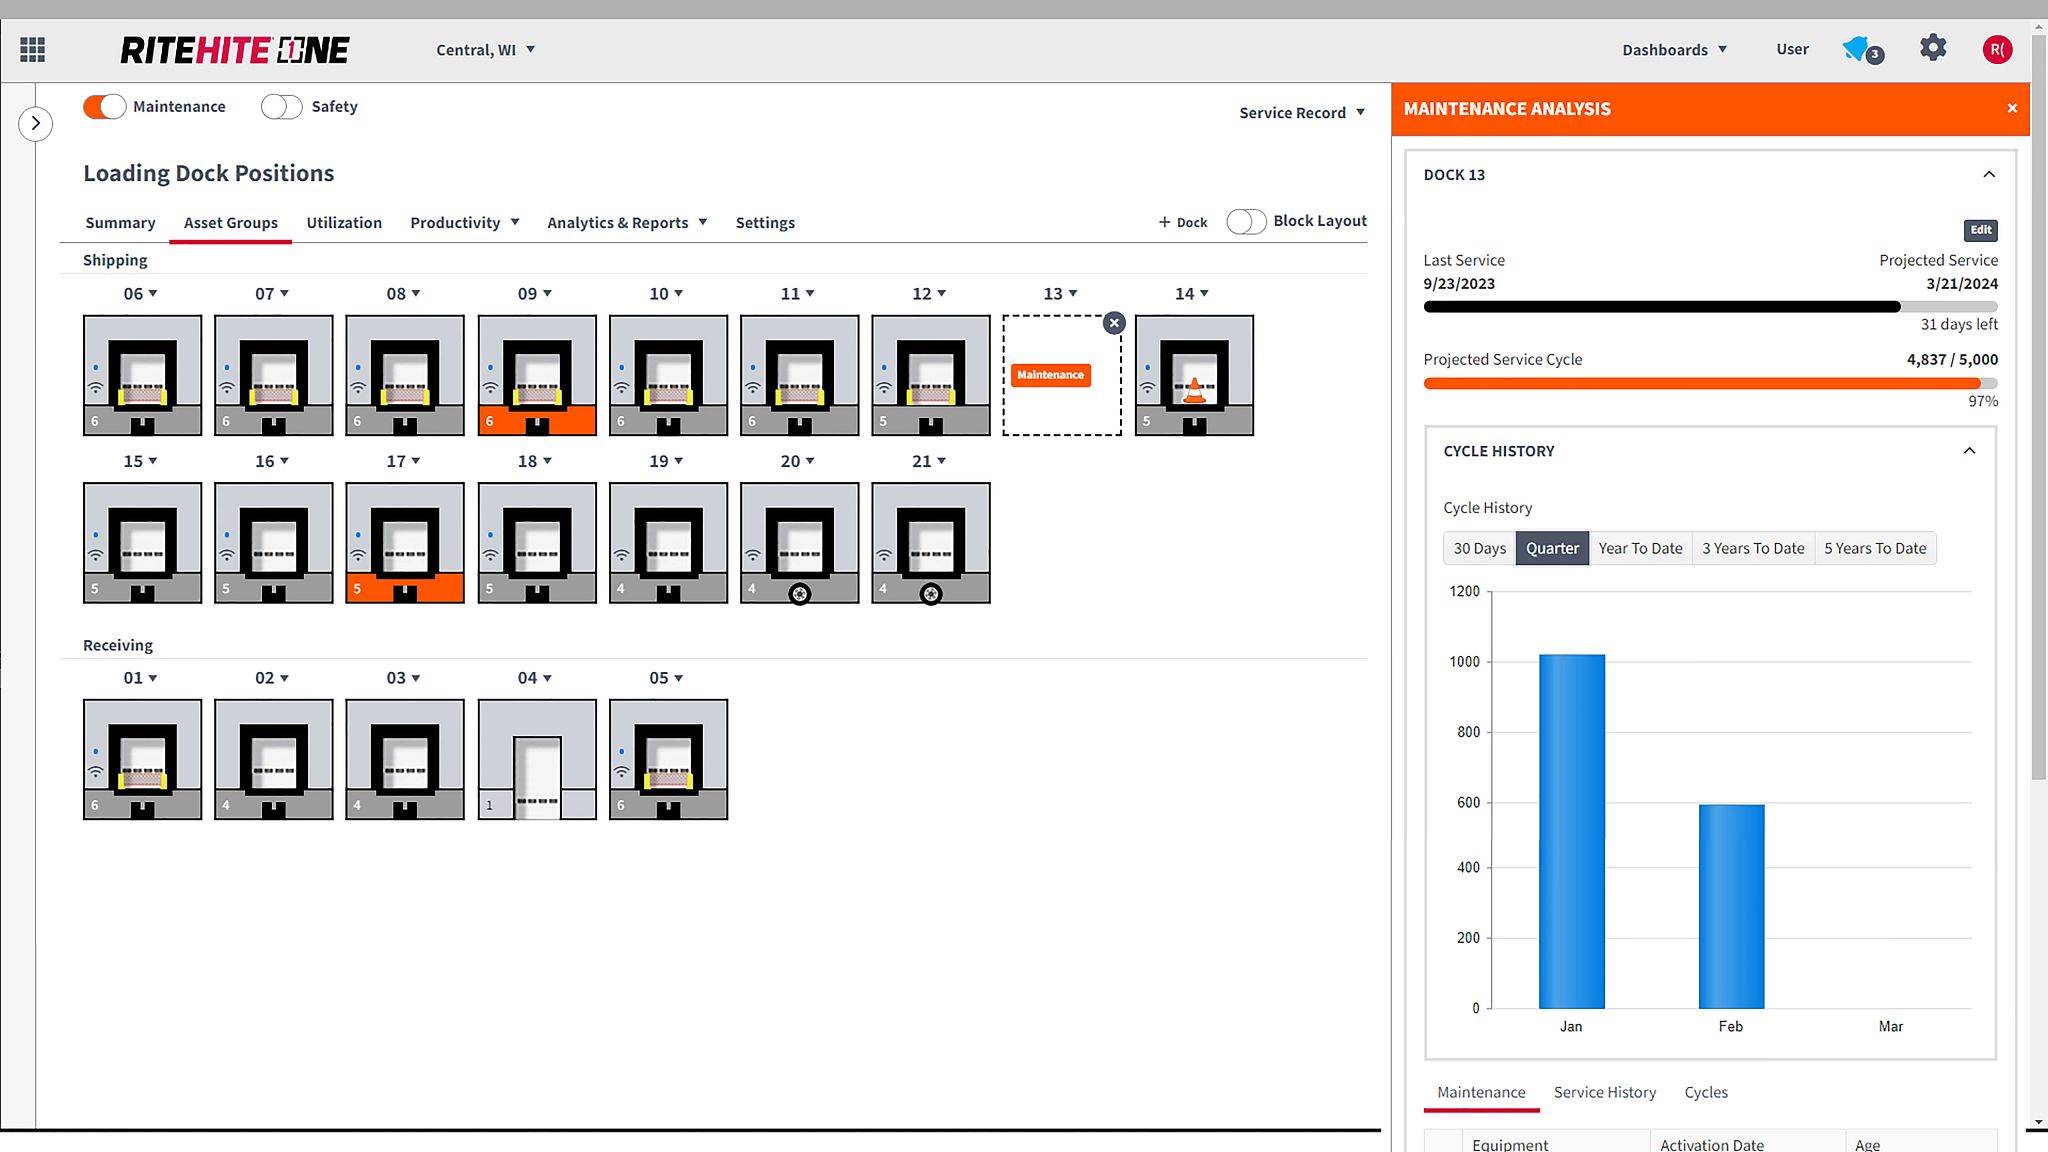
Task: Toggle the Block Layout switch
Action: click(1245, 219)
